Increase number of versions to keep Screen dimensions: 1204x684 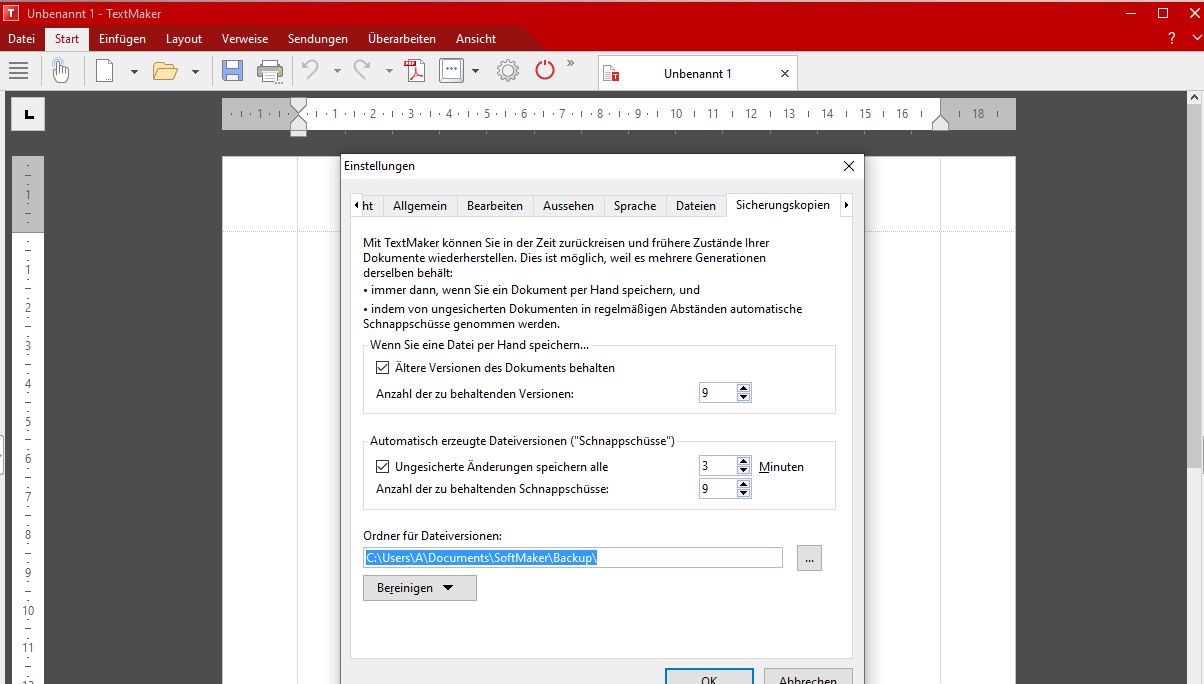[x=743, y=388]
